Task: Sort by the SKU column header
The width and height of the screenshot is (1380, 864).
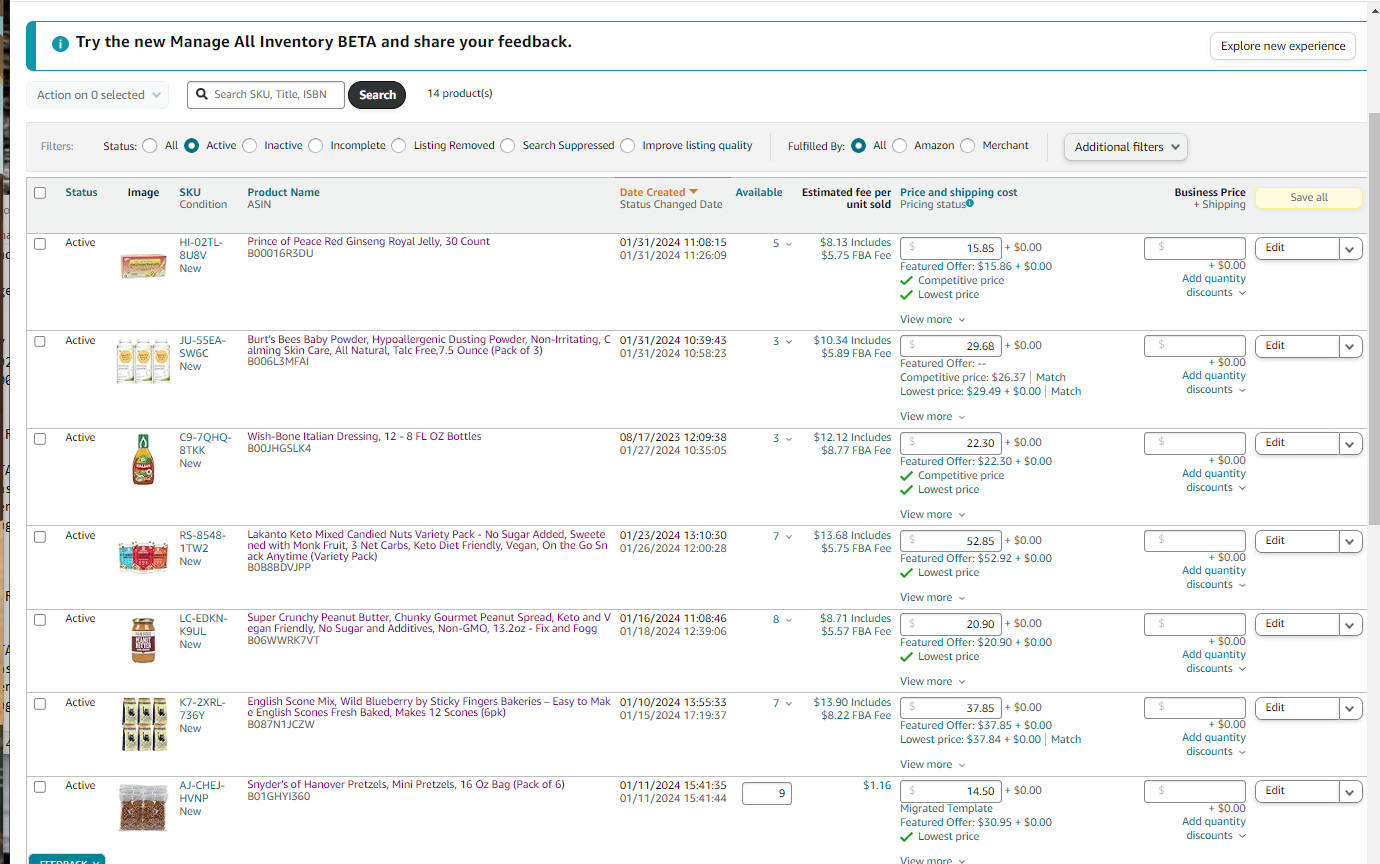Action: (x=190, y=192)
